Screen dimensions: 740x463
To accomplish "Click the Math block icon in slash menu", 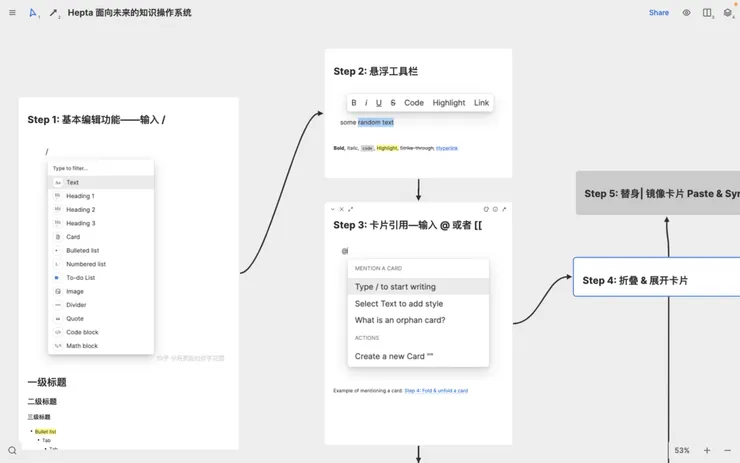I will [58, 346].
